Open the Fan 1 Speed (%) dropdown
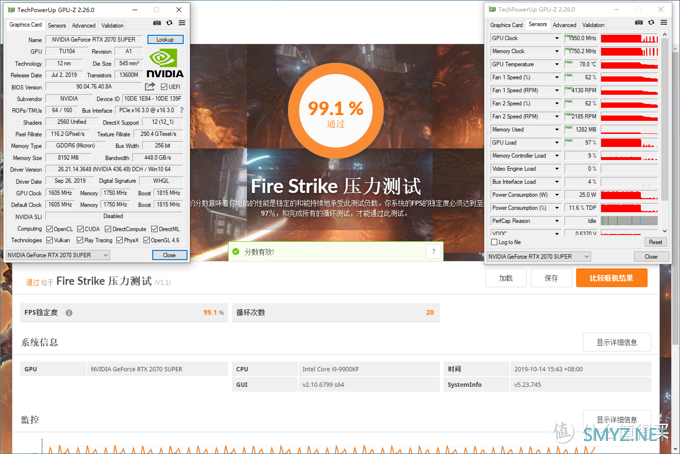Screen dimensions: 680x454 (x=557, y=77)
